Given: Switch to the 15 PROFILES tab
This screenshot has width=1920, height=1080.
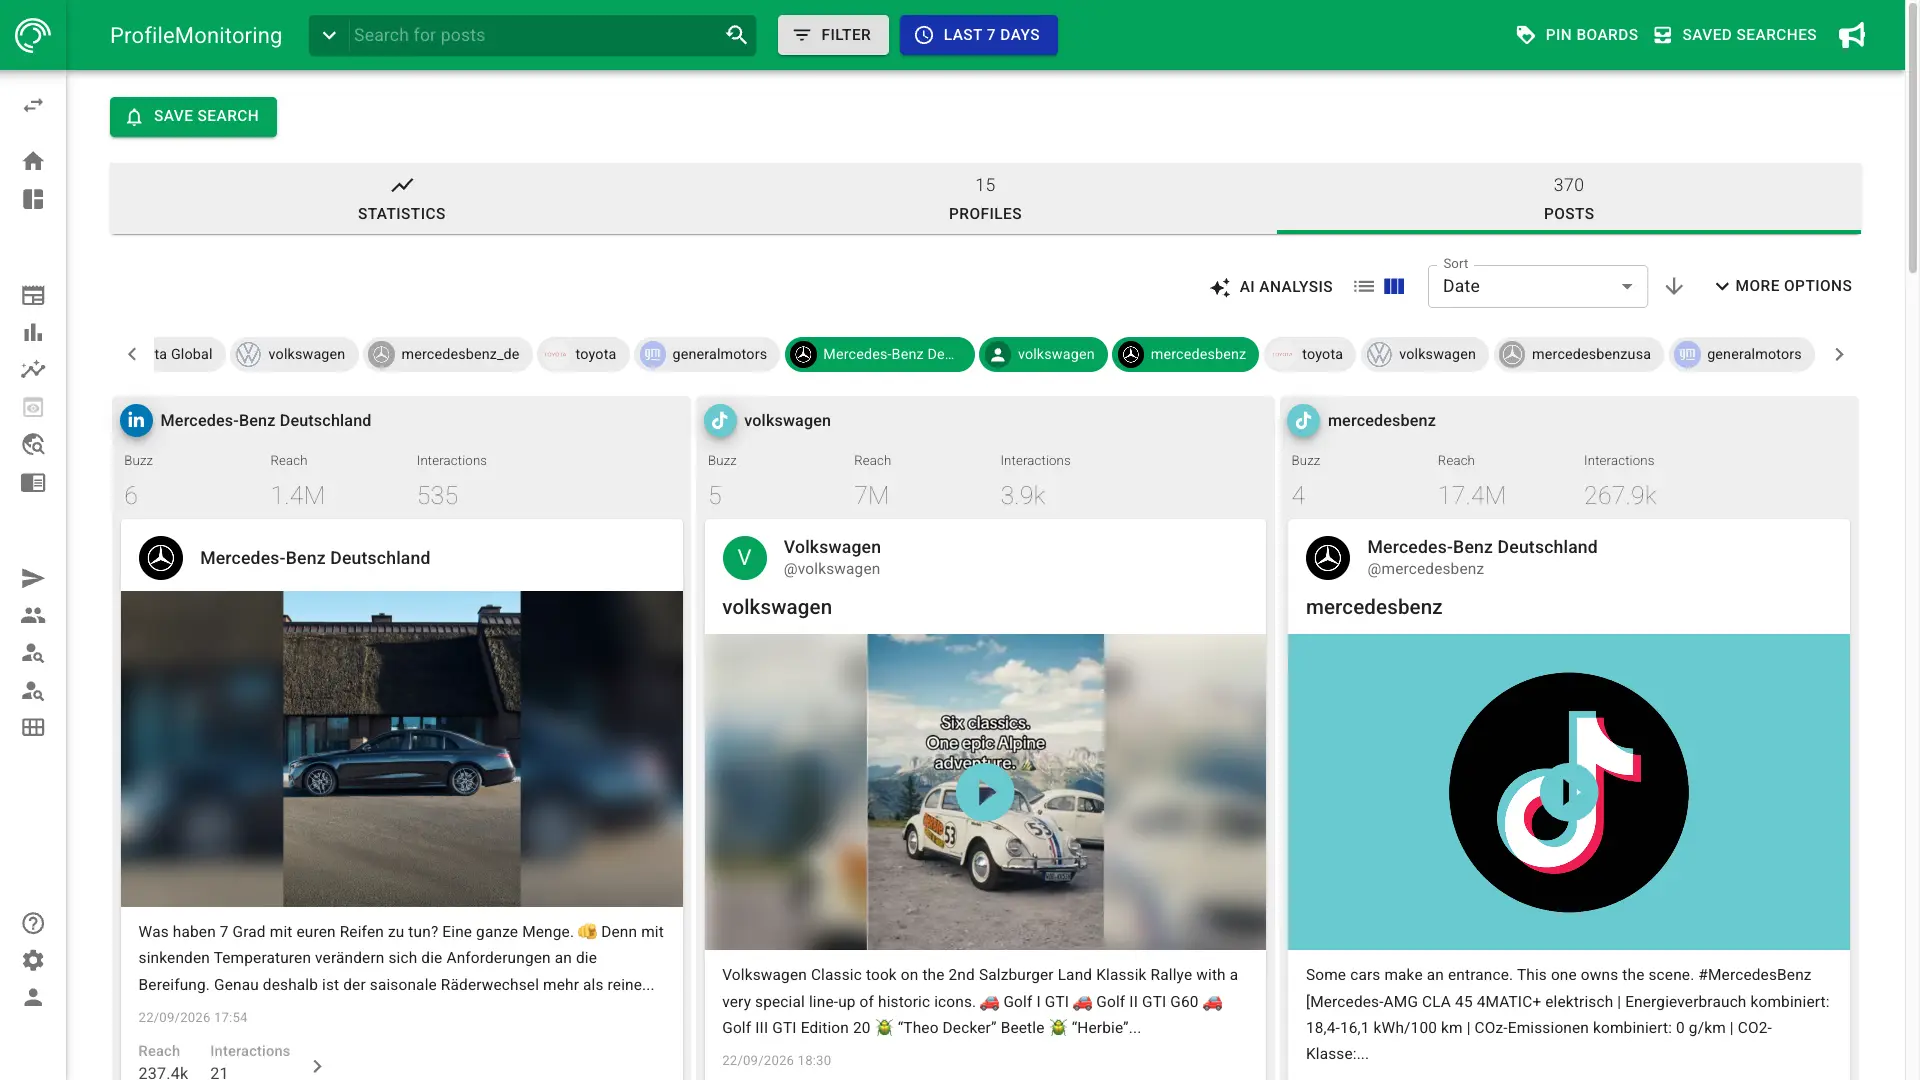Looking at the screenshot, I should click(985, 199).
